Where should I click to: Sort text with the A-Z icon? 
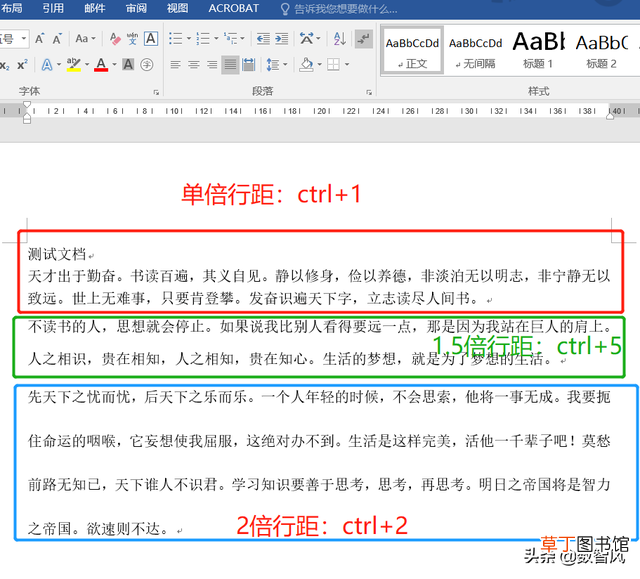tap(340, 39)
